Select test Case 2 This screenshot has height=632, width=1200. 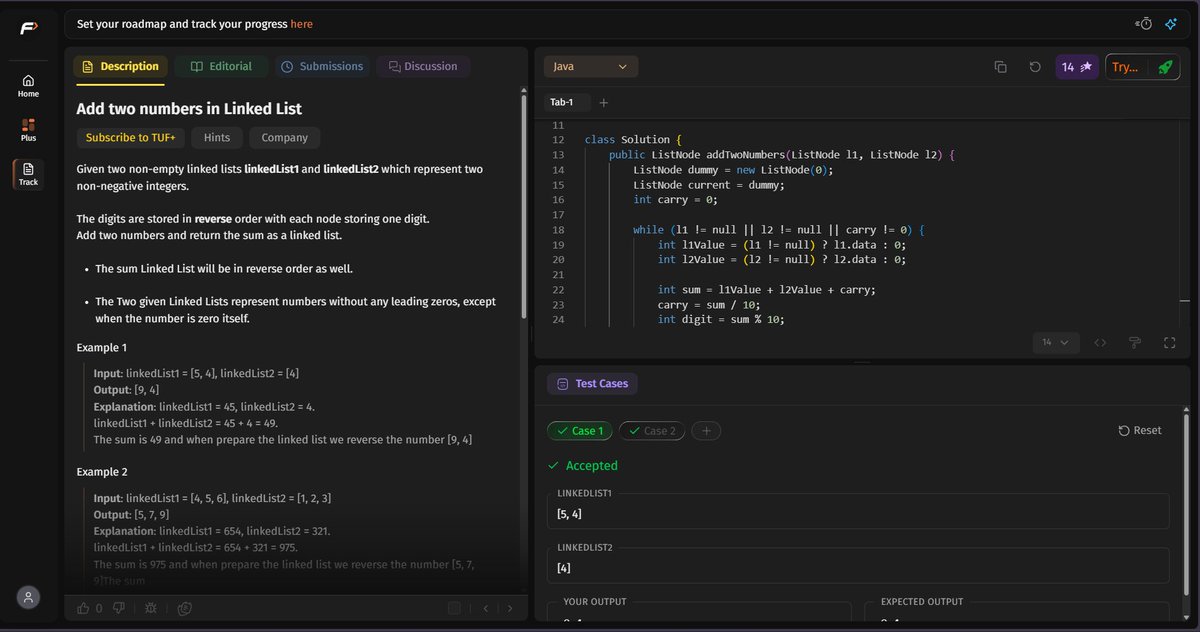(x=652, y=431)
